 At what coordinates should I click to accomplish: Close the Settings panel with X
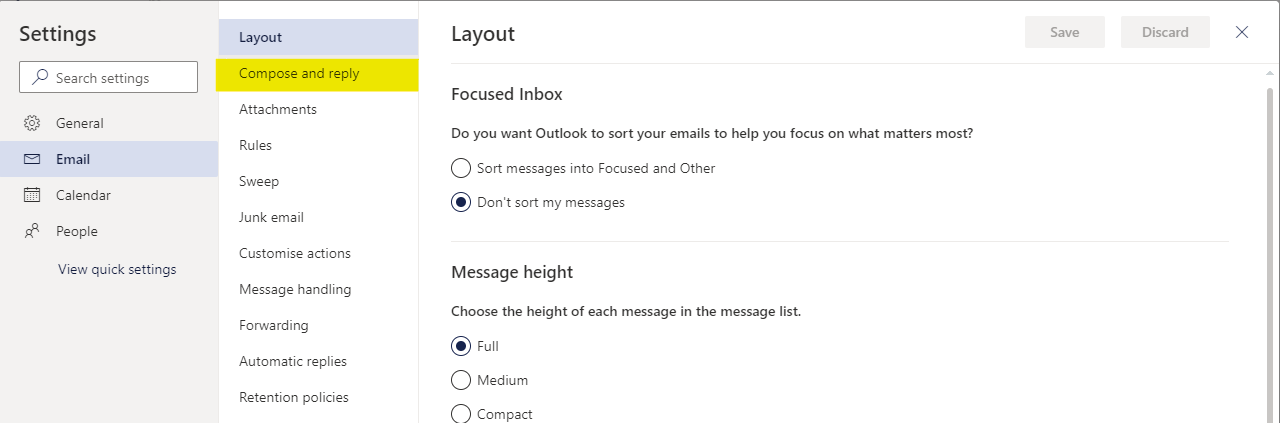pos(1242,32)
